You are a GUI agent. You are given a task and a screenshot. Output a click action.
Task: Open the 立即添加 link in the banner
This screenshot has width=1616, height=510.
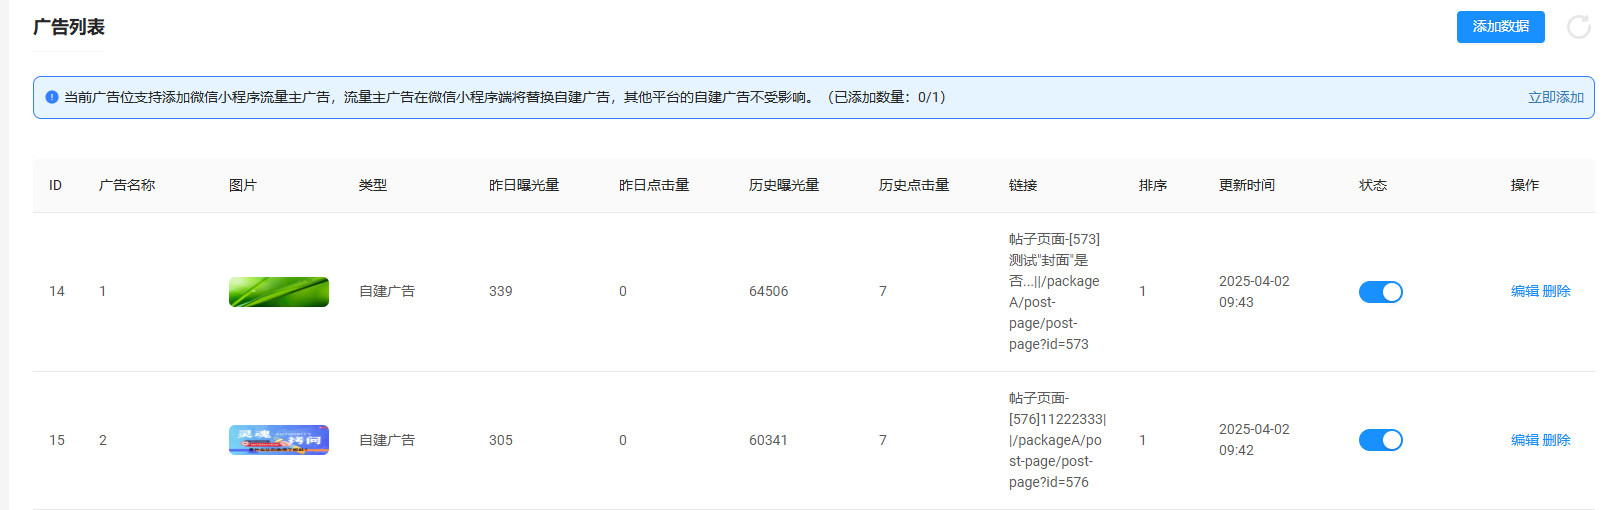[1555, 97]
